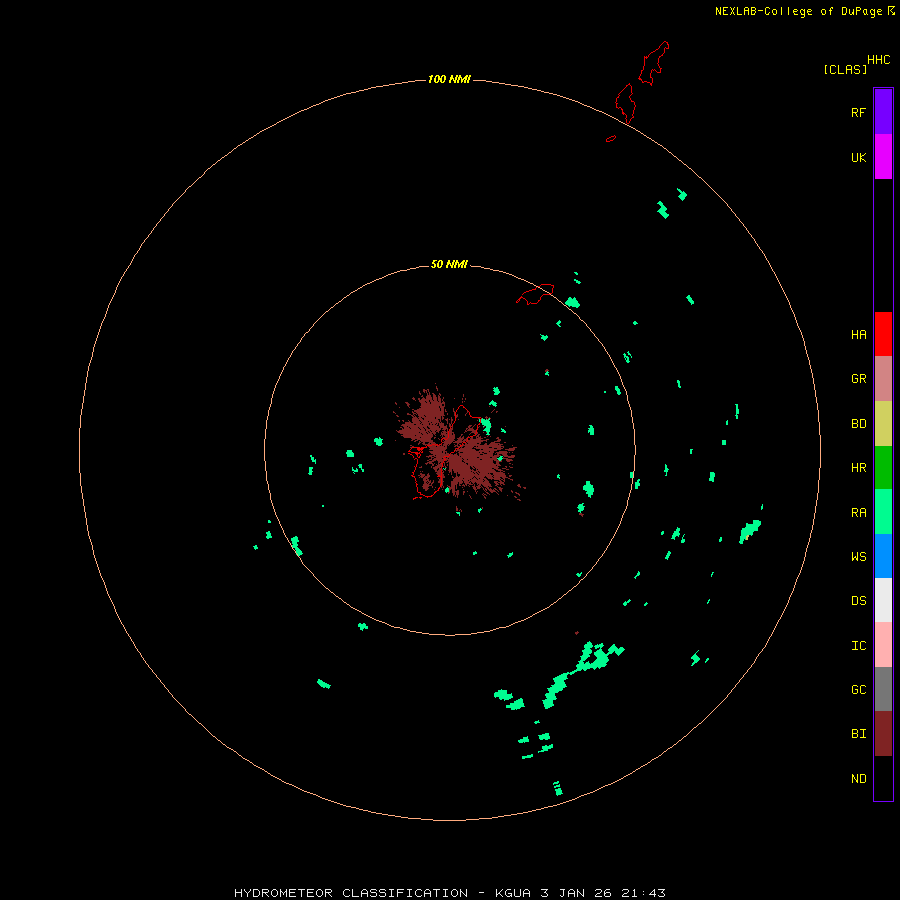Screen dimensions: 900x900
Task: Click the ND legend label
Action: click(x=858, y=779)
